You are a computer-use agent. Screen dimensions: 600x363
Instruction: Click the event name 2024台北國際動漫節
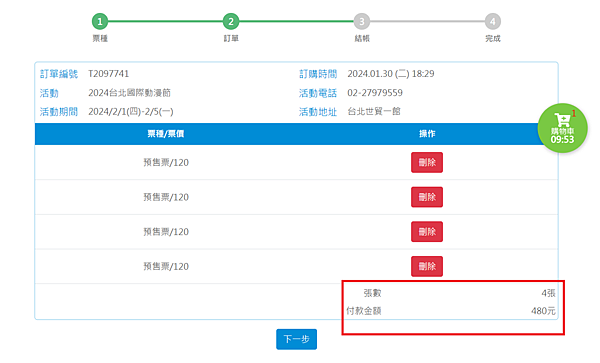[x=129, y=93]
